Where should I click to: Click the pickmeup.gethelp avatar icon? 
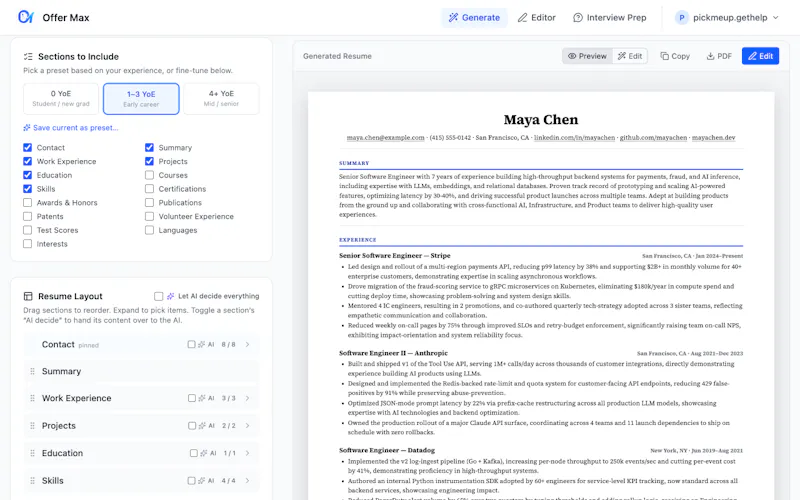pos(681,17)
